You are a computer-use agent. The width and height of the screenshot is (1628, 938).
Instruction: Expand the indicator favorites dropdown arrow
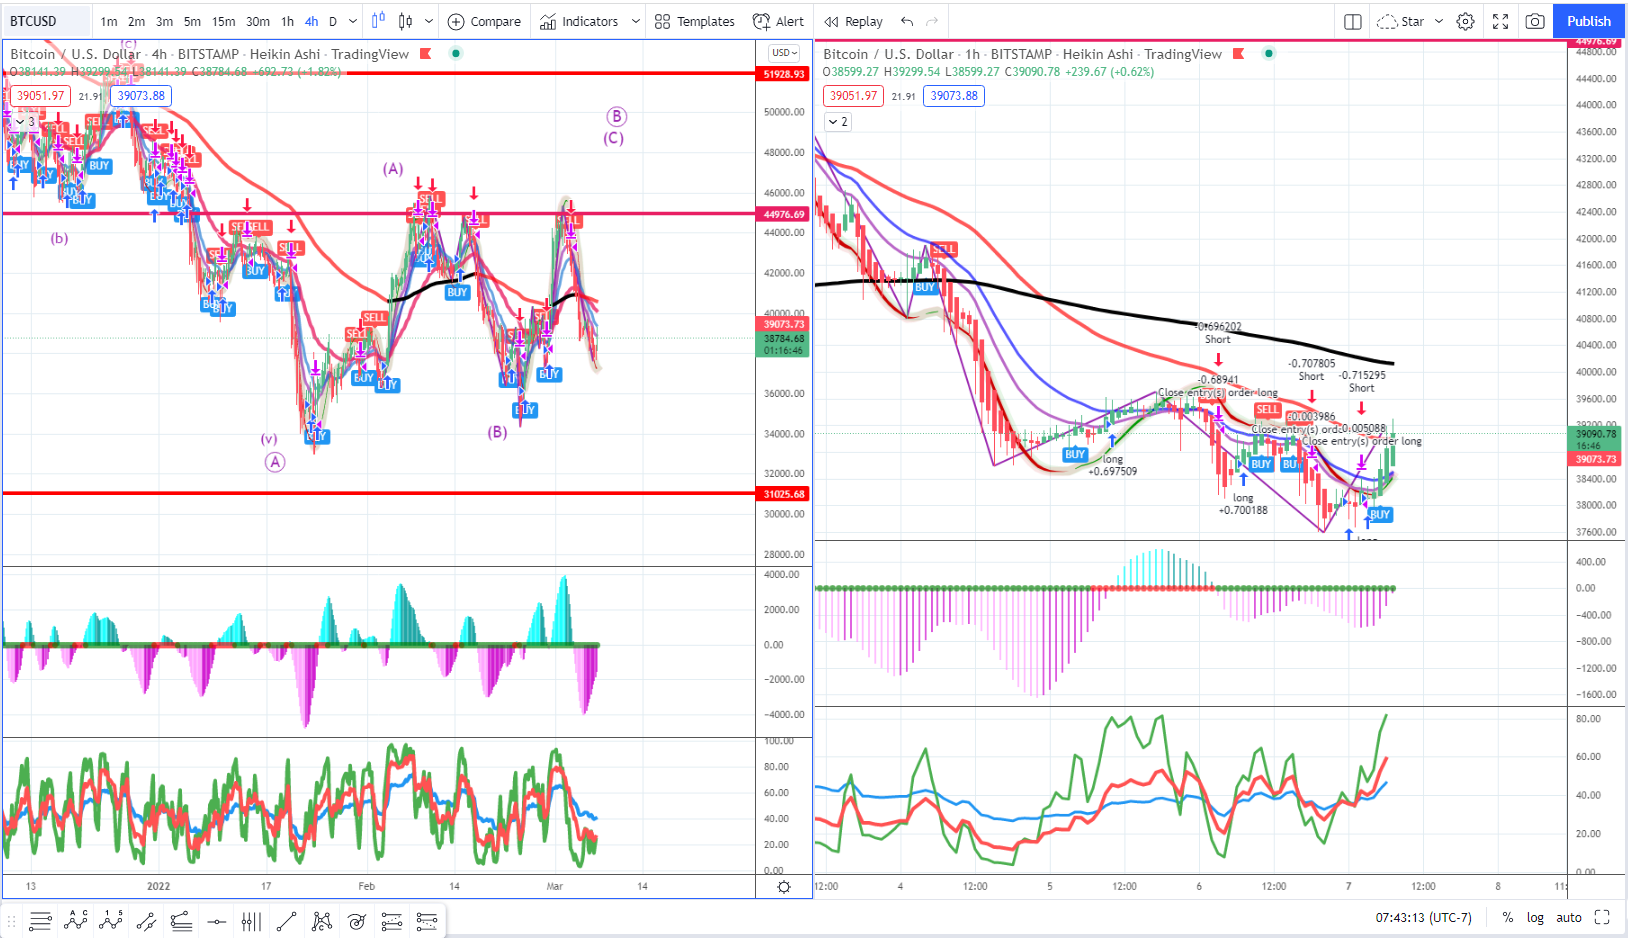(635, 21)
